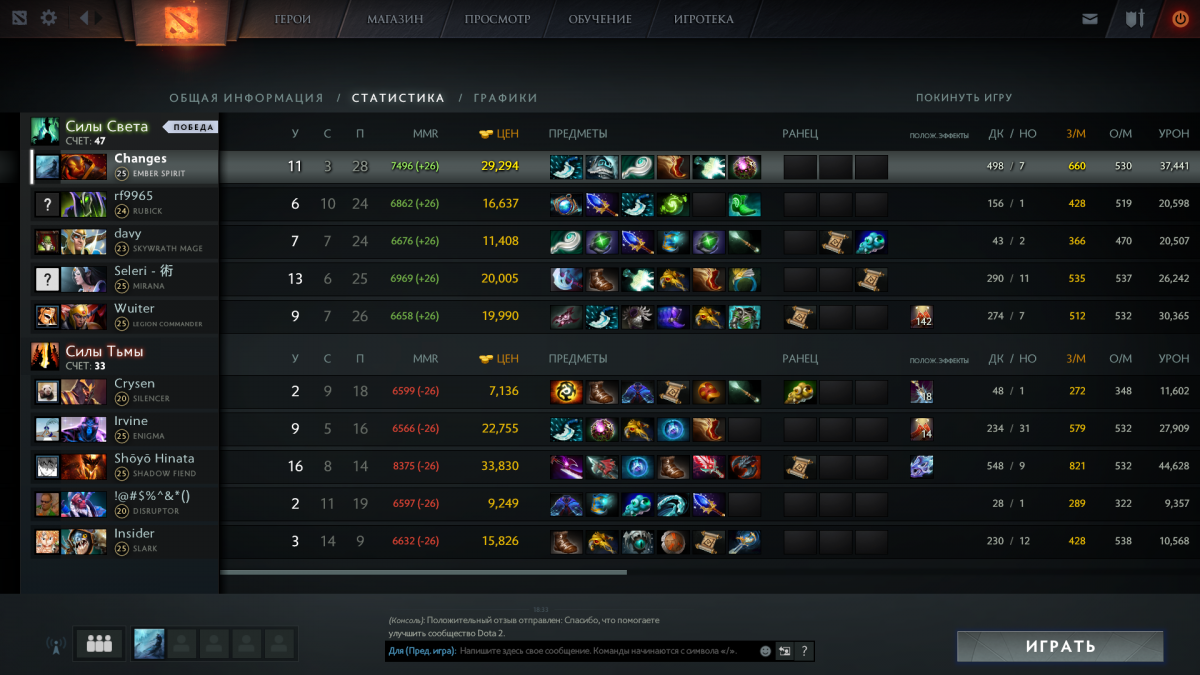The image size is (1200, 675).
Task: Open the МАГАЗИН menu
Action: click(395, 19)
